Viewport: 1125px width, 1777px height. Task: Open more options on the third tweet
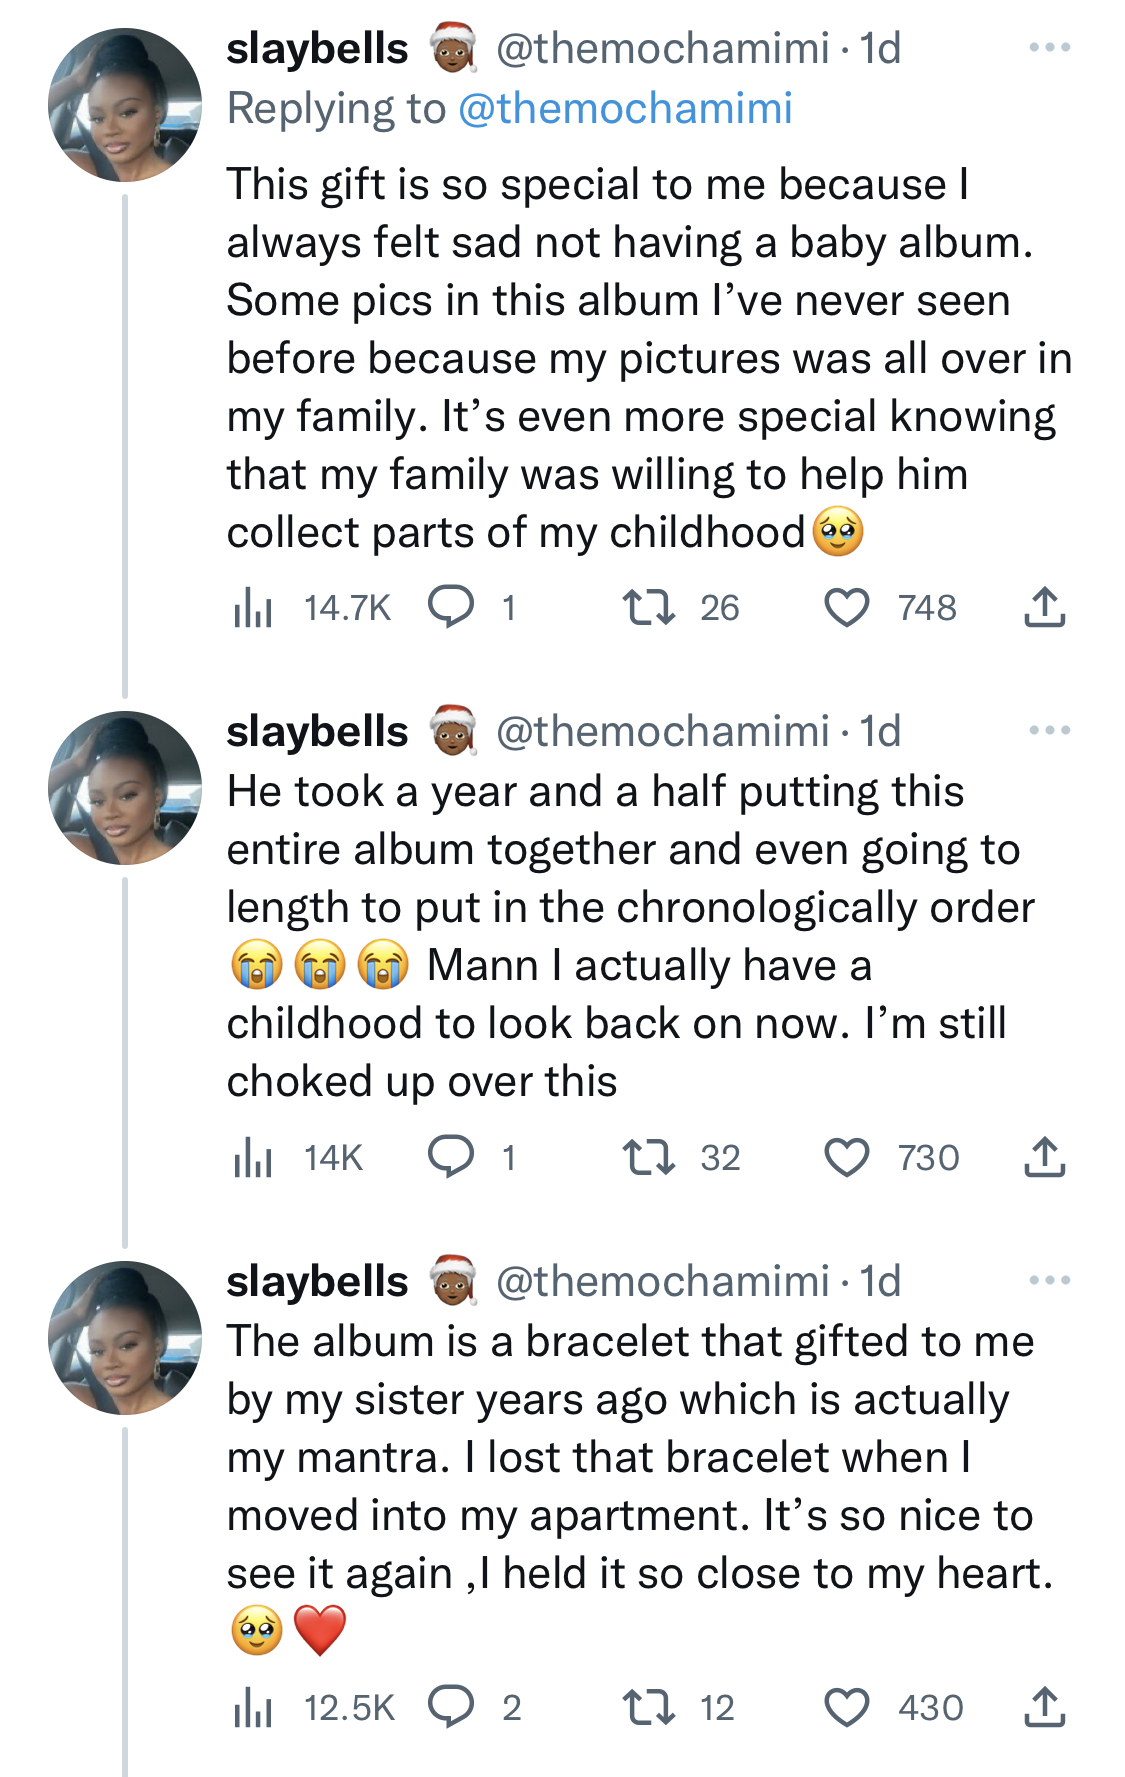[x=1050, y=1281]
